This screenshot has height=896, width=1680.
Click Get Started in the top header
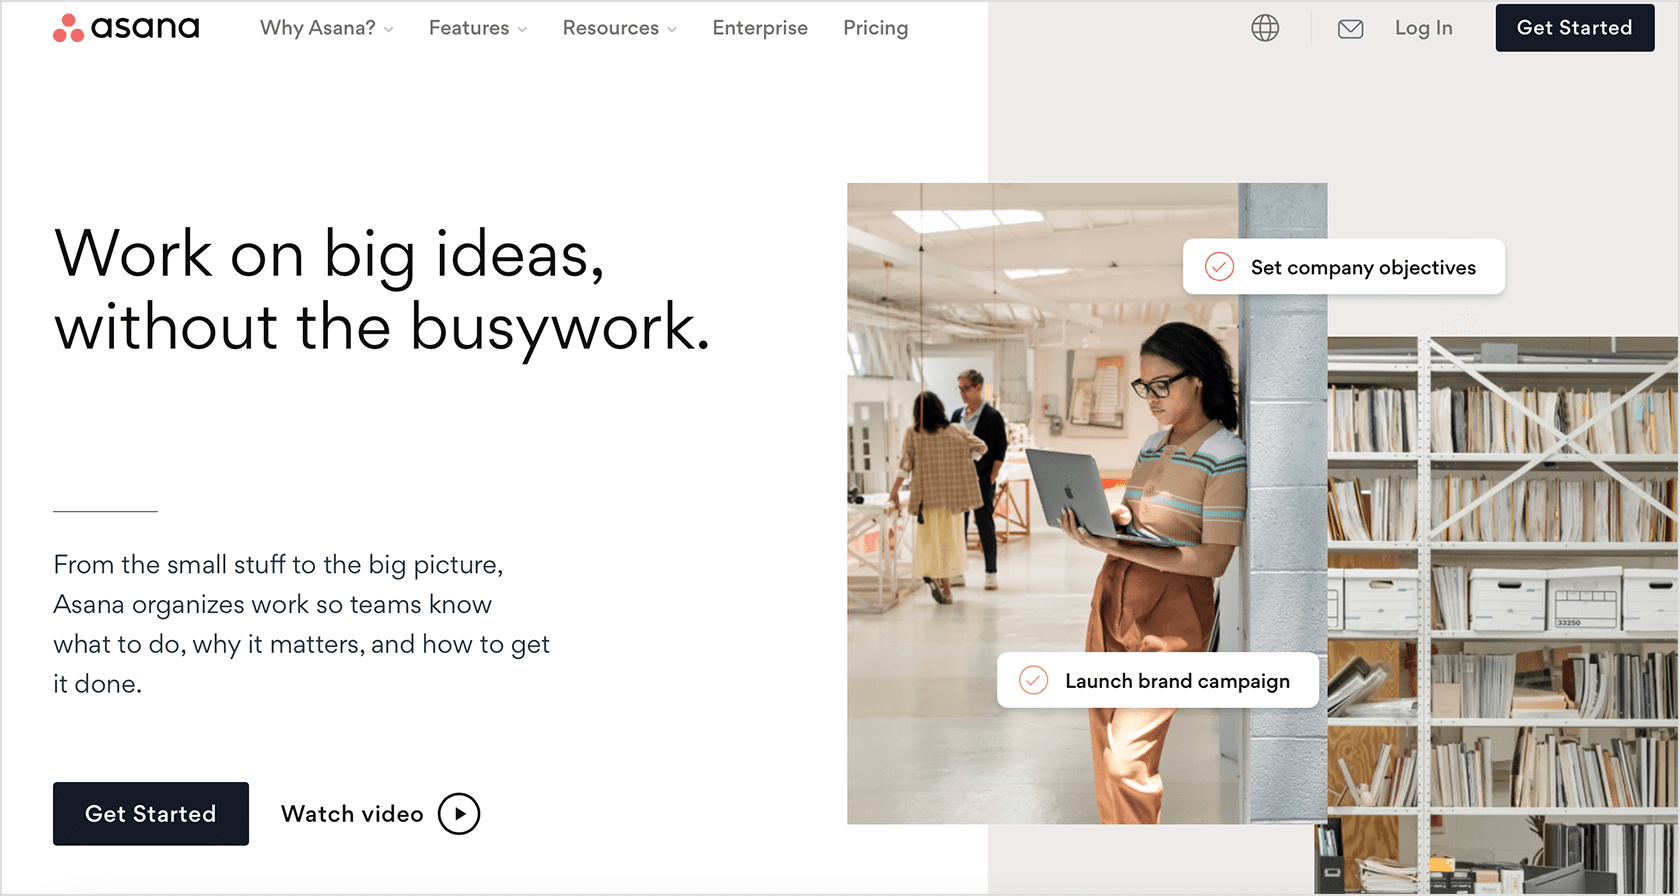click(x=1574, y=28)
